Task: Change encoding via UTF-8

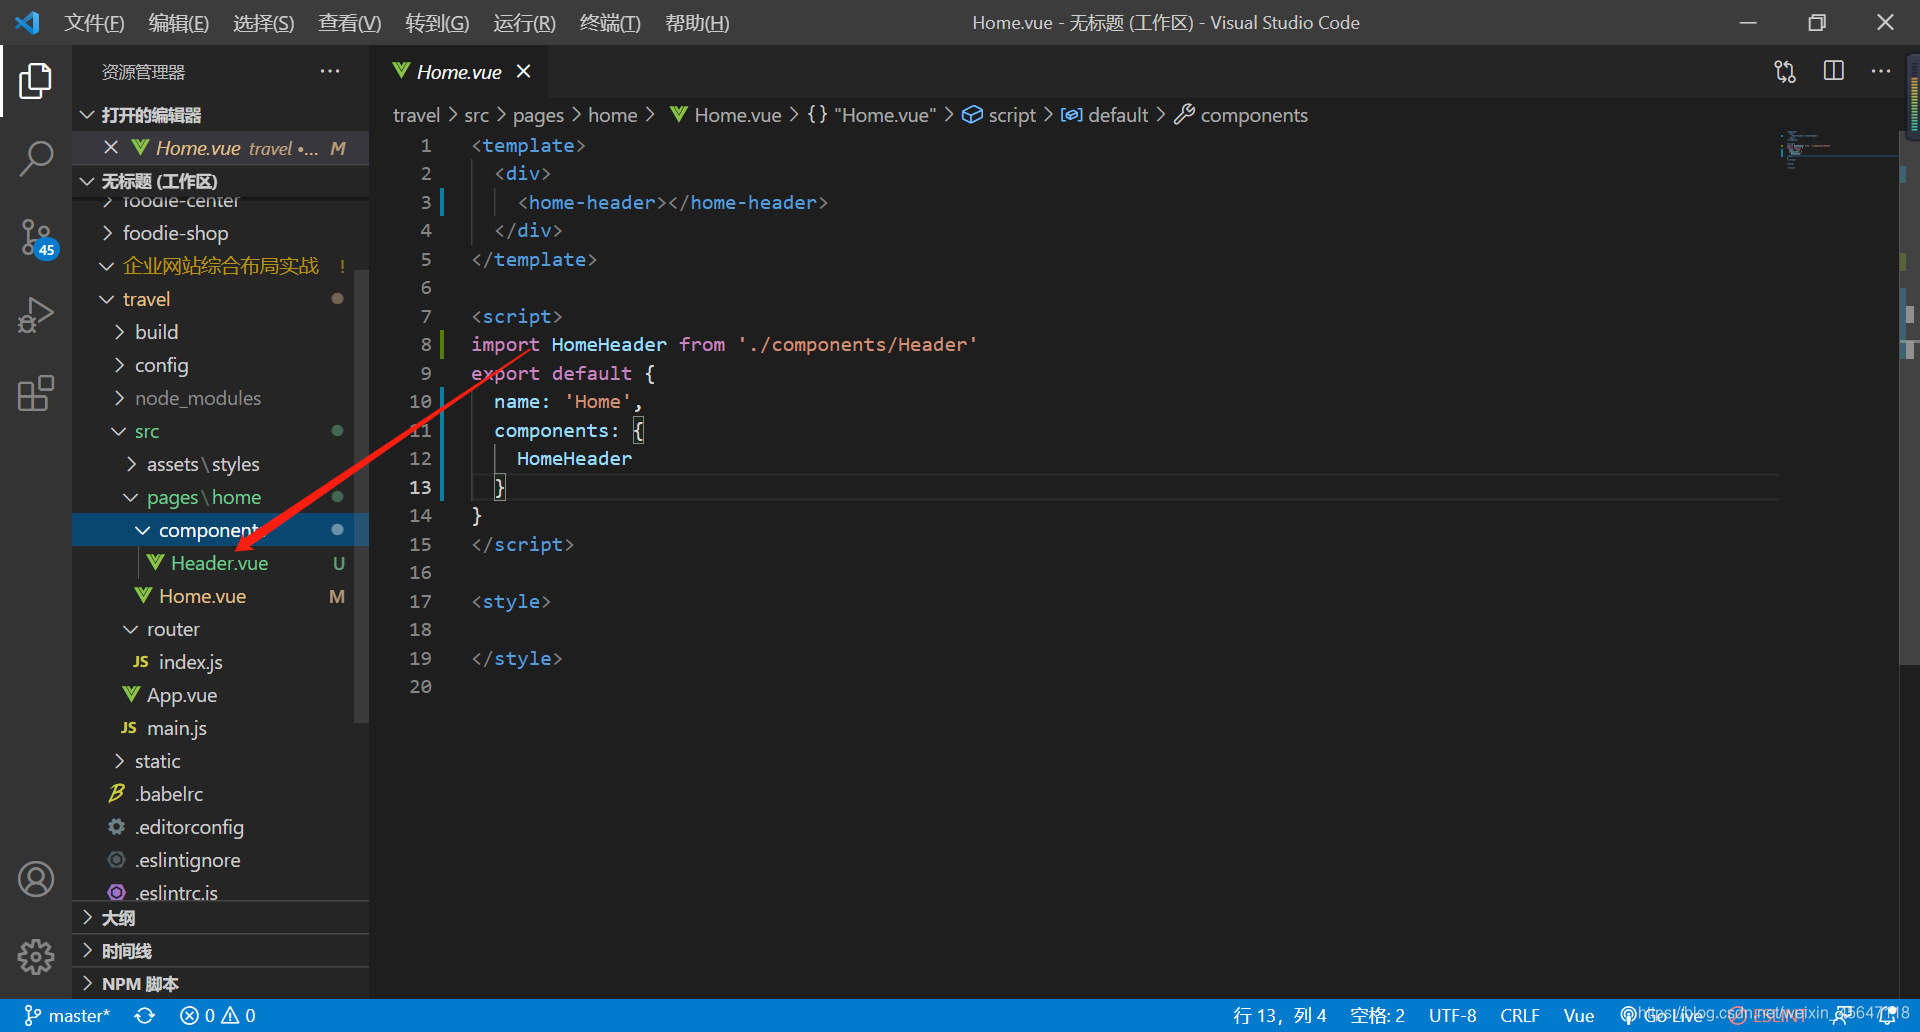Action: pyautogui.click(x=1452, y=1016)
